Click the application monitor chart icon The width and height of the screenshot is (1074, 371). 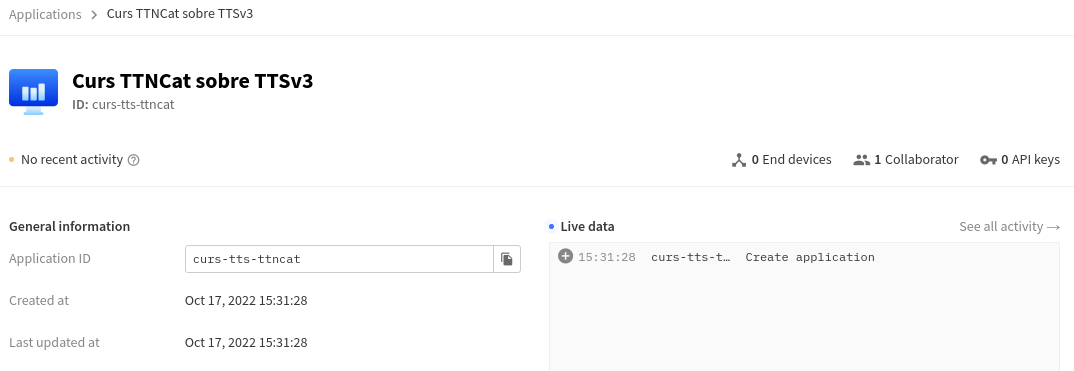point(34,92)
